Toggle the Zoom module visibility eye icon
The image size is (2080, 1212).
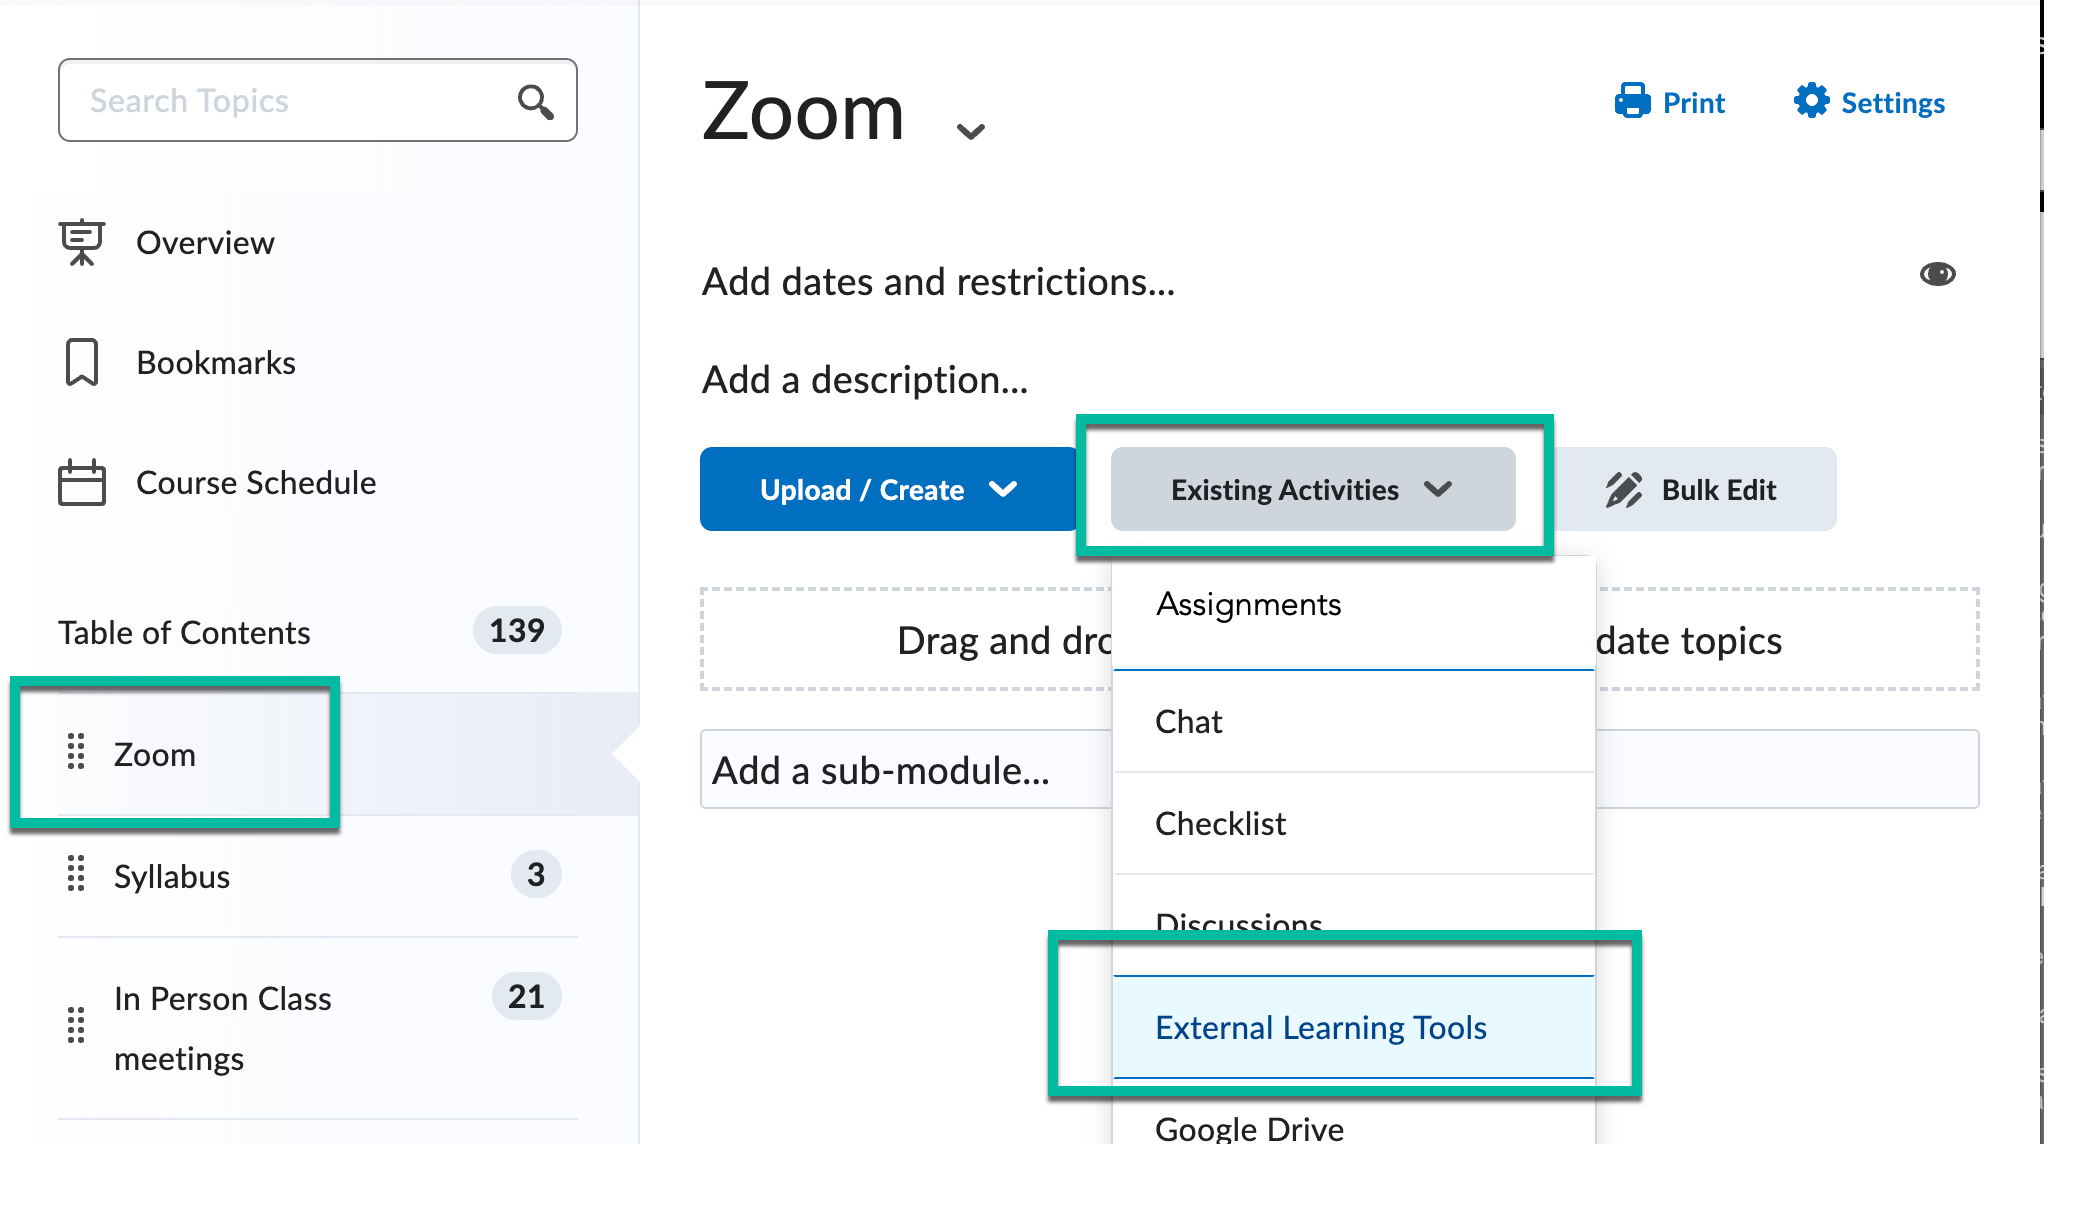coord(1939,273)
